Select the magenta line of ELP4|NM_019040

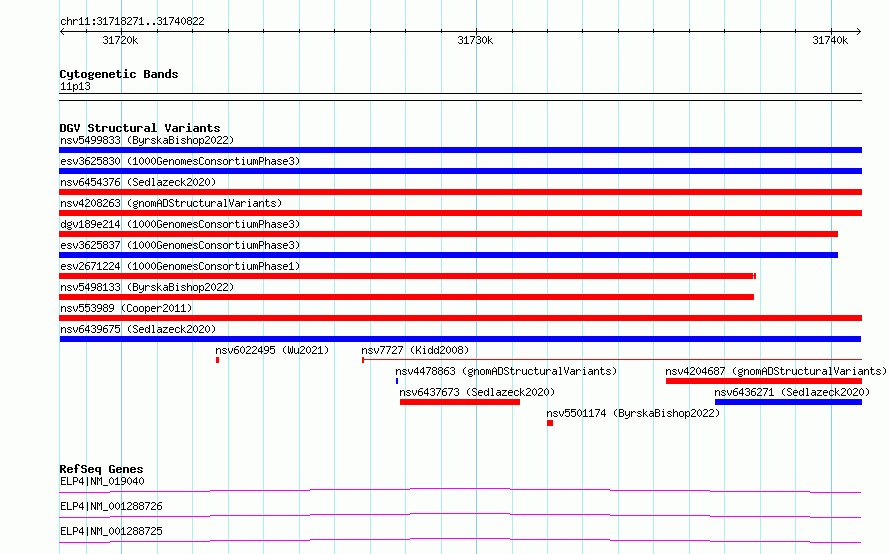(x=460, y=490)
